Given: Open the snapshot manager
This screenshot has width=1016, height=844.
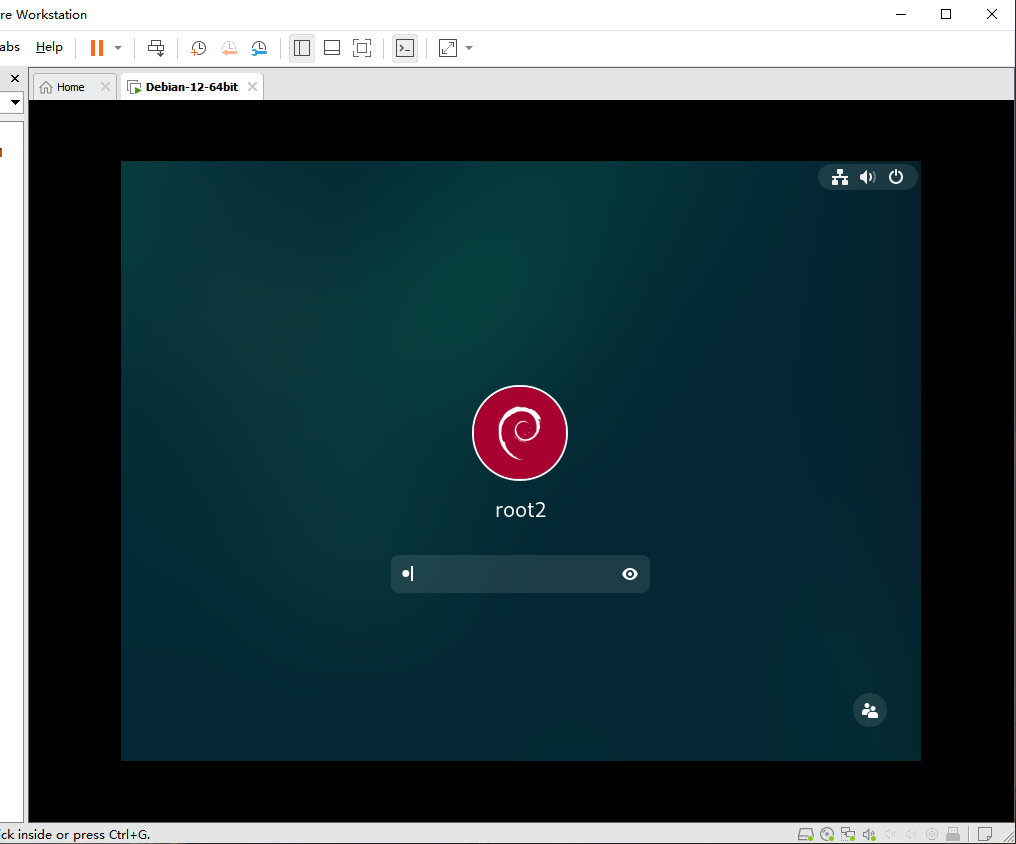Looking at the screenshot, I should (259, 48).
